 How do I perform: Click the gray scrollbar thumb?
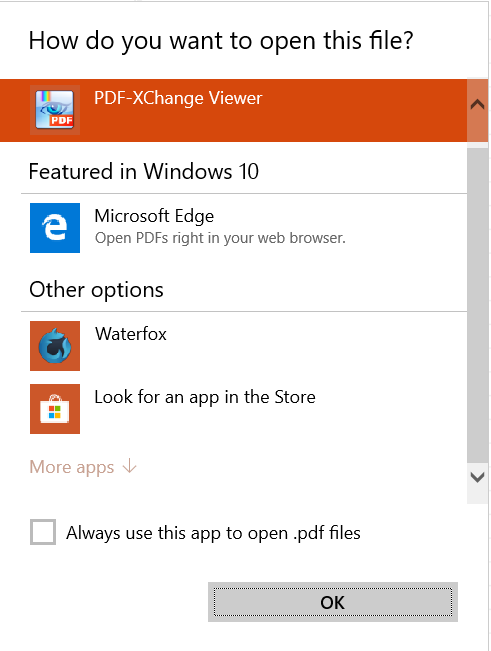[x=477, y=305]
